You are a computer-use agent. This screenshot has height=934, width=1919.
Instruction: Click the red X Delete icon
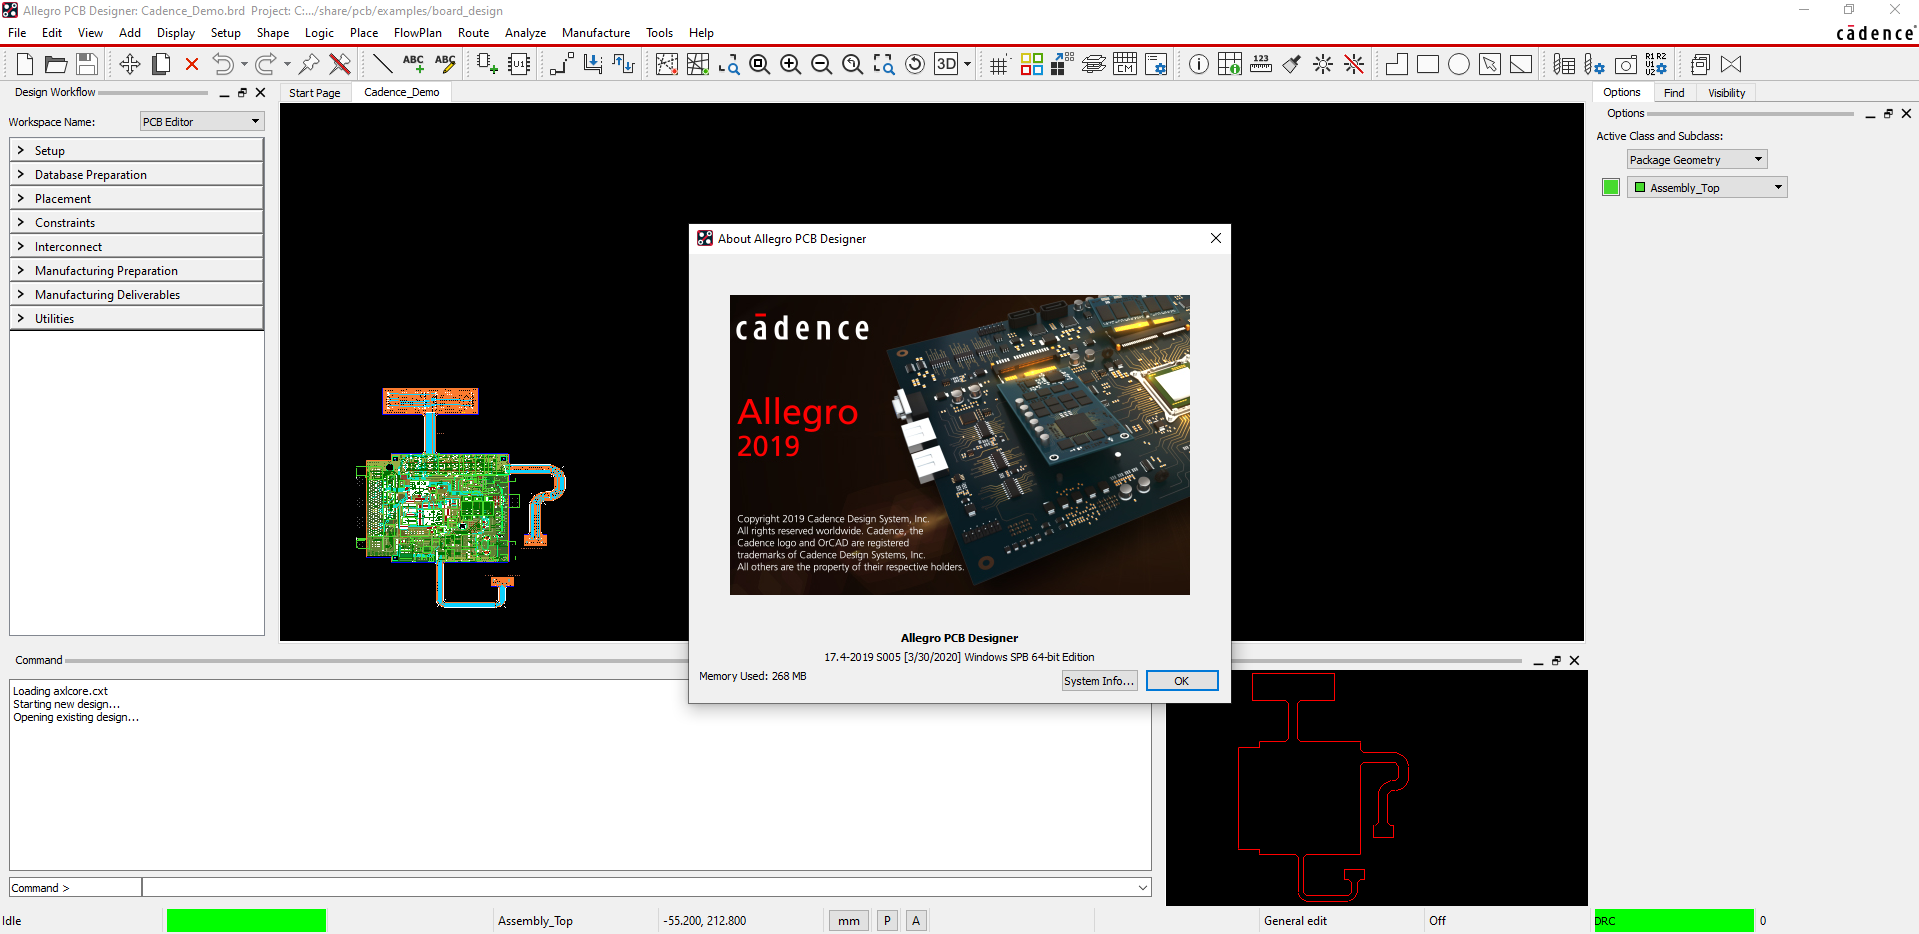(x=192, y=65)
